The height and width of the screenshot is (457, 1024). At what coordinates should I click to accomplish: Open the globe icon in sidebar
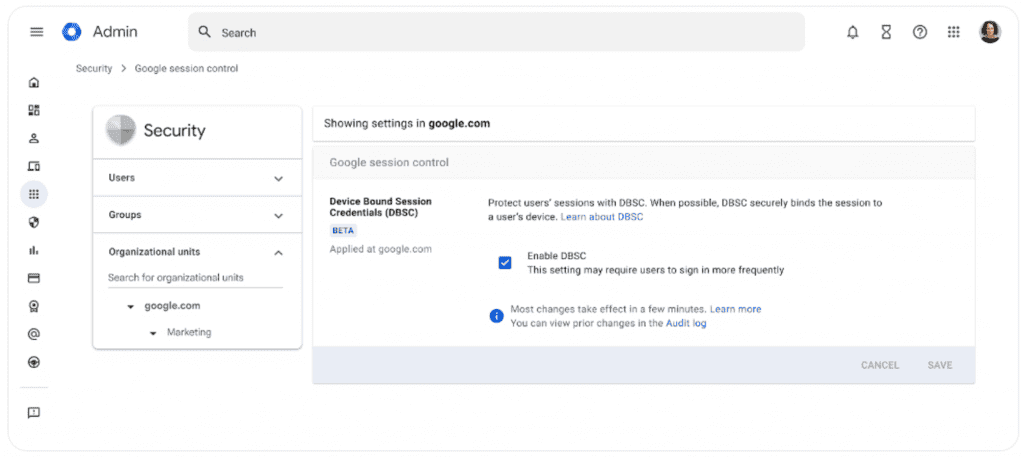point(34,362)
